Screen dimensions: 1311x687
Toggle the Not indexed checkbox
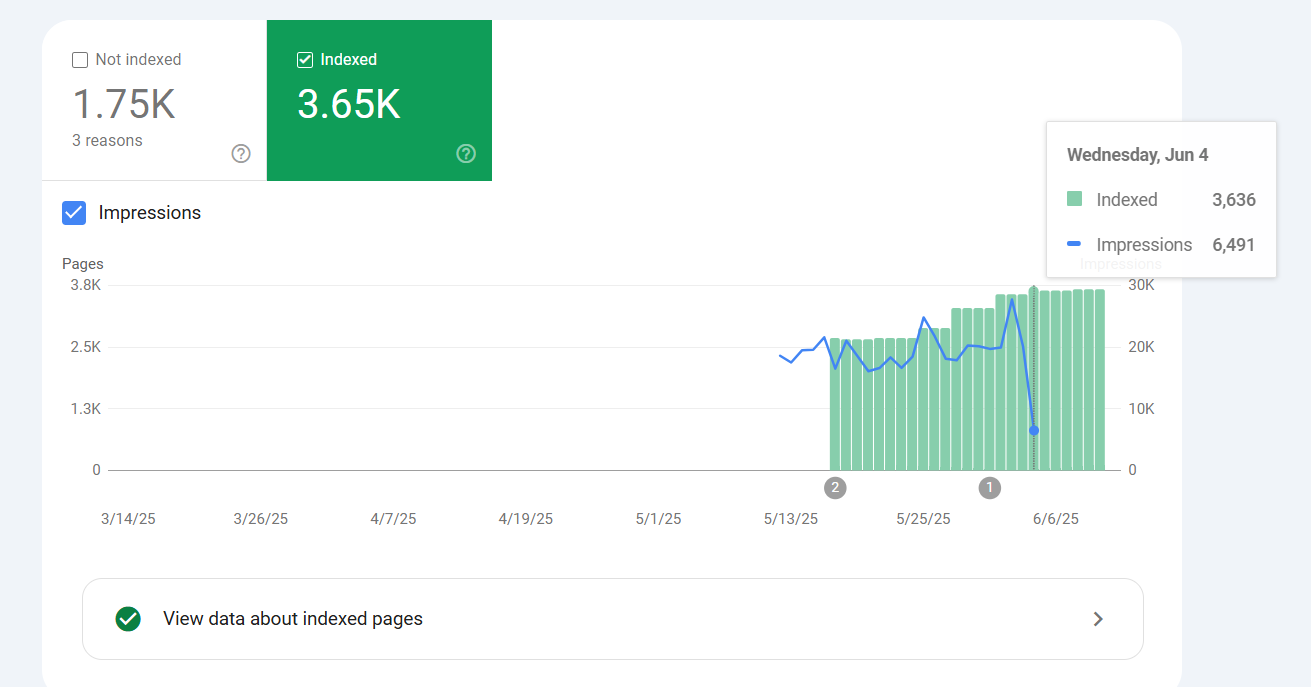point(80,60)
